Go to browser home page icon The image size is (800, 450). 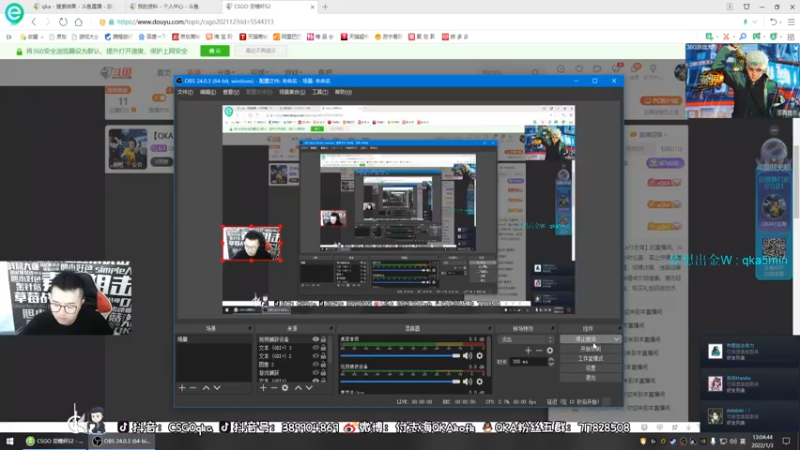[x=79, y=22]
